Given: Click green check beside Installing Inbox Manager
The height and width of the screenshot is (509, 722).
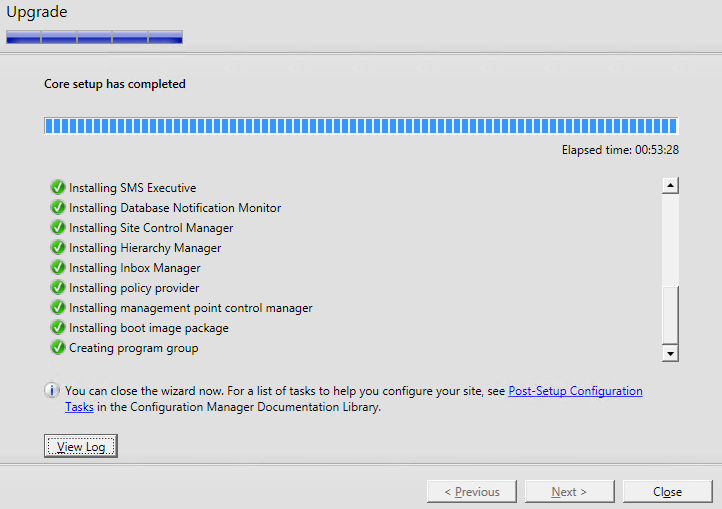Looking at the screenshot, I should point(58,267).
